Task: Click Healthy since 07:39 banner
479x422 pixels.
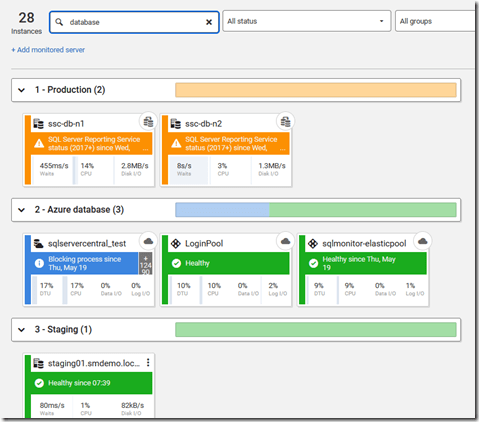Action: [92, 383]
